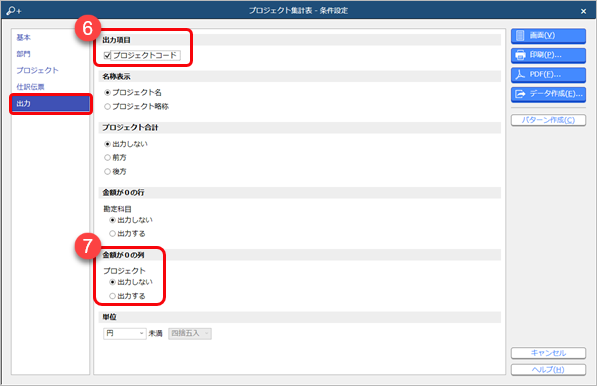This screenshot has width=597, height=386.
Task: Select the 出力 tab in sidebar
Action: [x=51, y=104]
